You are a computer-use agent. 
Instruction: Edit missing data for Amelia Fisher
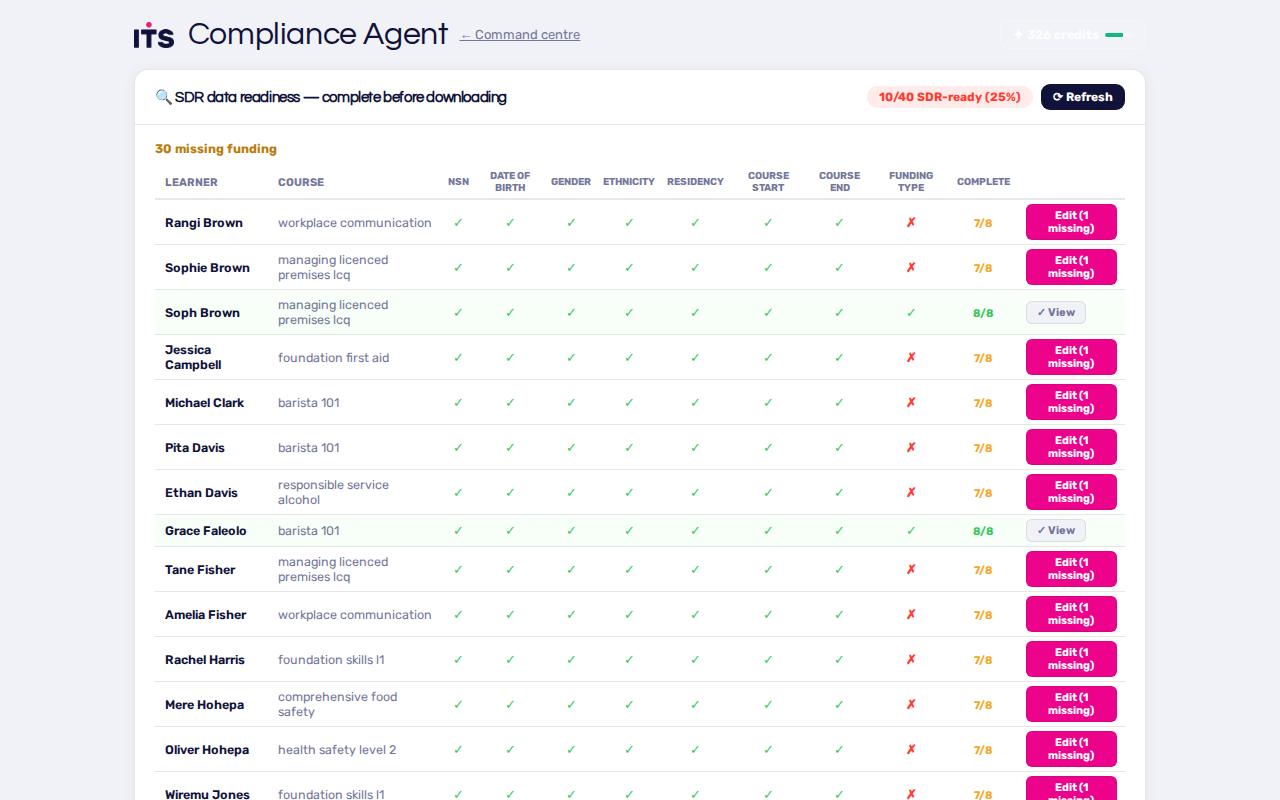tap(1071, 614)
